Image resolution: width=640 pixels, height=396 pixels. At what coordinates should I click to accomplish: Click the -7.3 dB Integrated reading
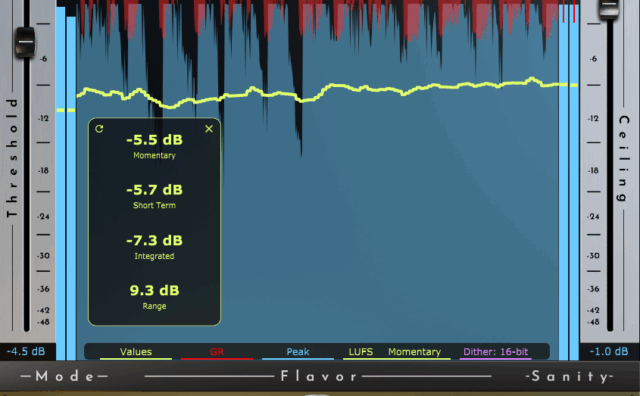pos(154,240)
